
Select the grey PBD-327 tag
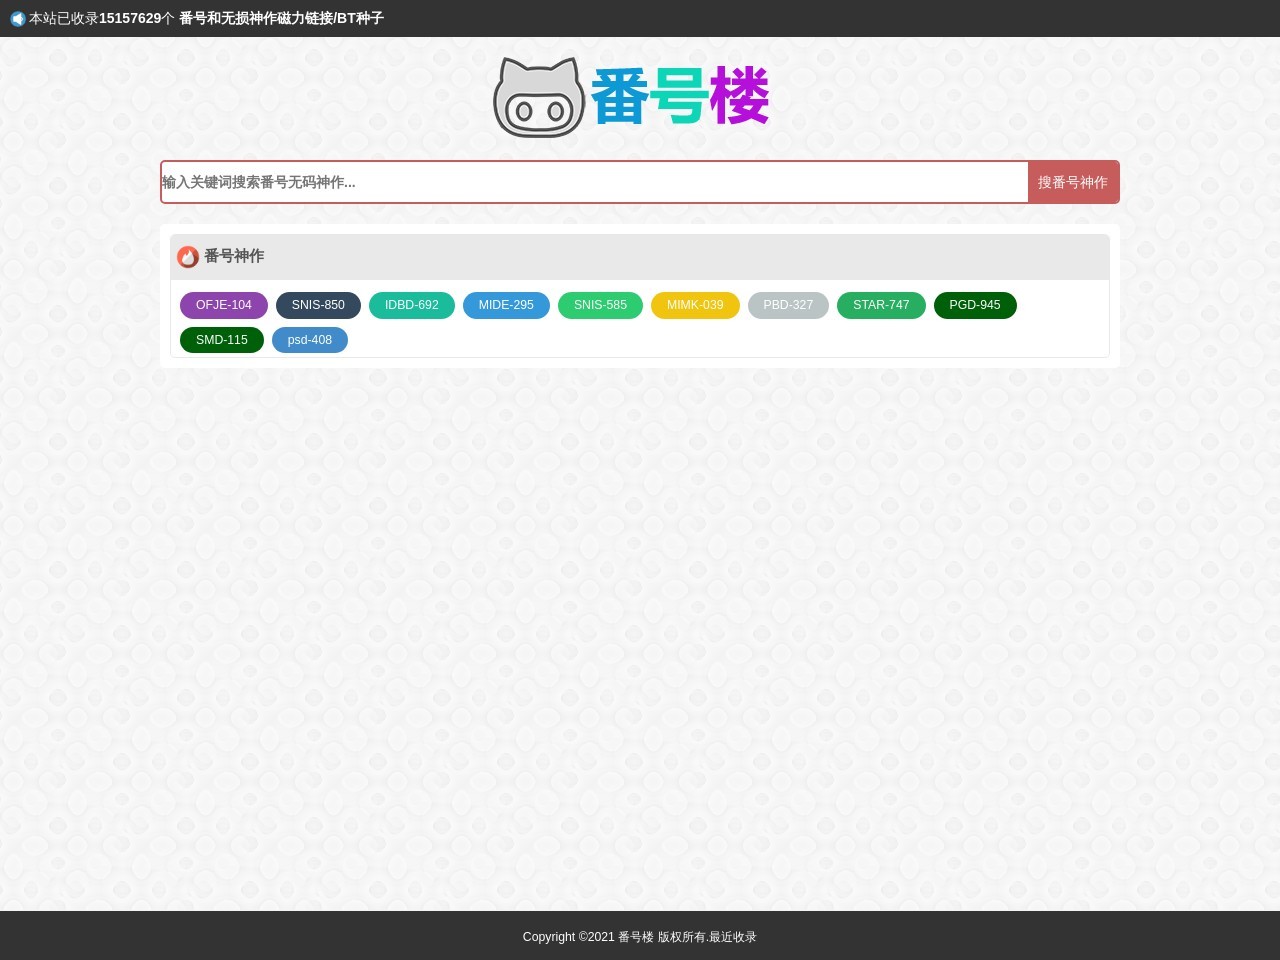[x=788, y=305]
